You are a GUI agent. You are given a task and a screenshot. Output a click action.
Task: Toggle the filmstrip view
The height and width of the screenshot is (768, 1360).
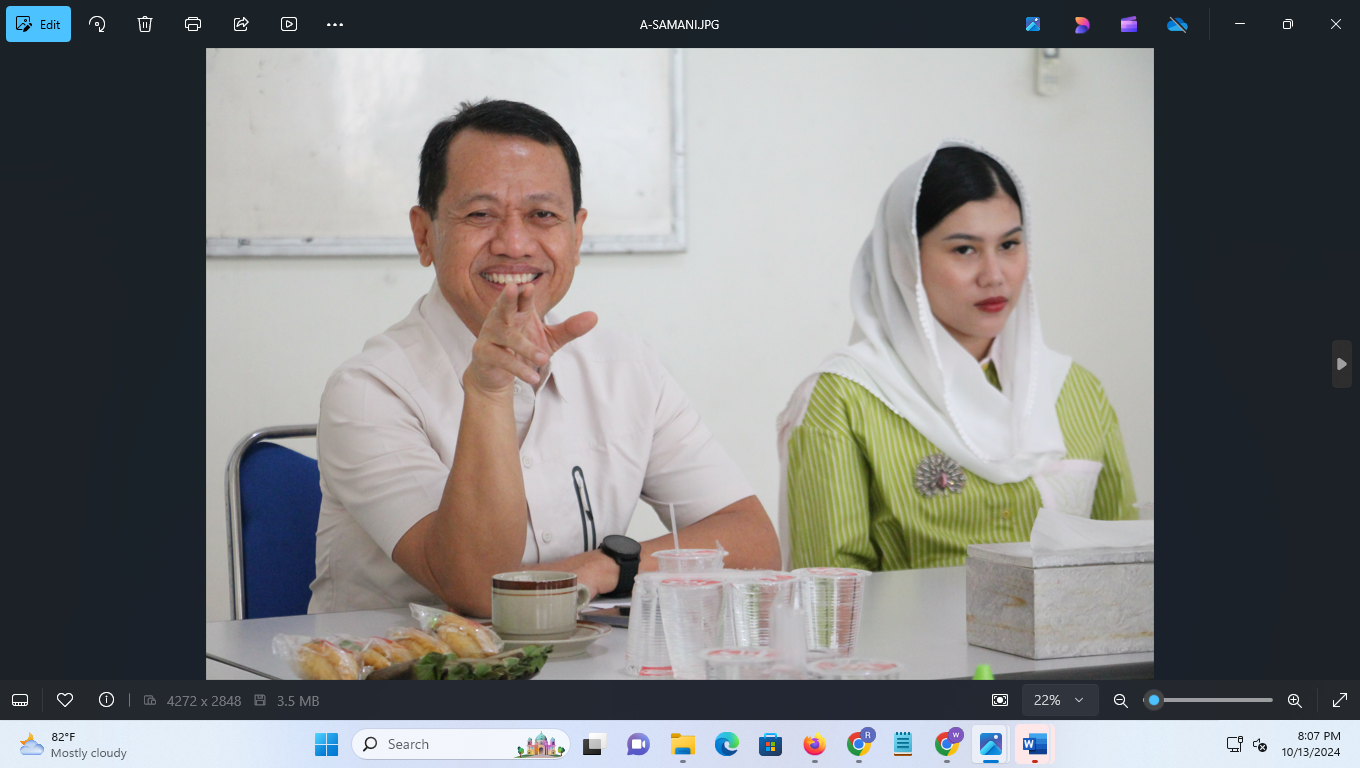click(20, 700)
